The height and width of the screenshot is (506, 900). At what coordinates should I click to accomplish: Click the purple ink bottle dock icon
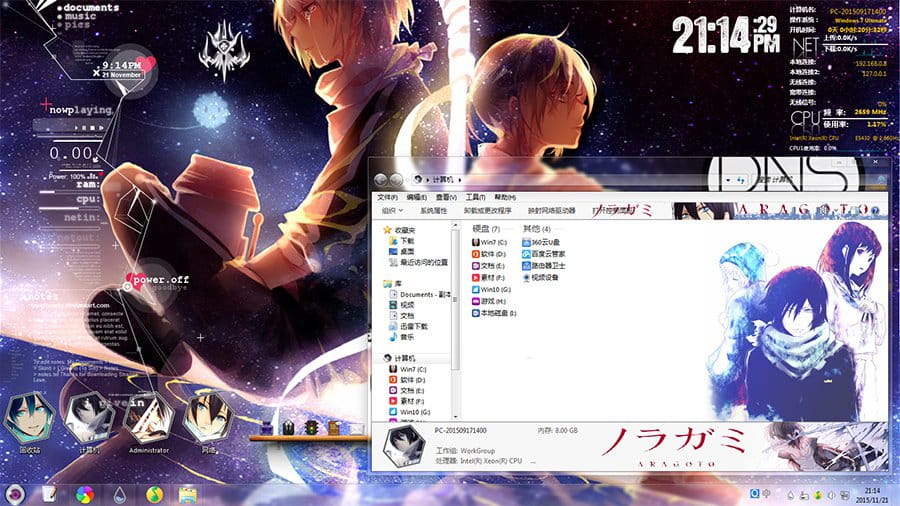coord(266,428)
